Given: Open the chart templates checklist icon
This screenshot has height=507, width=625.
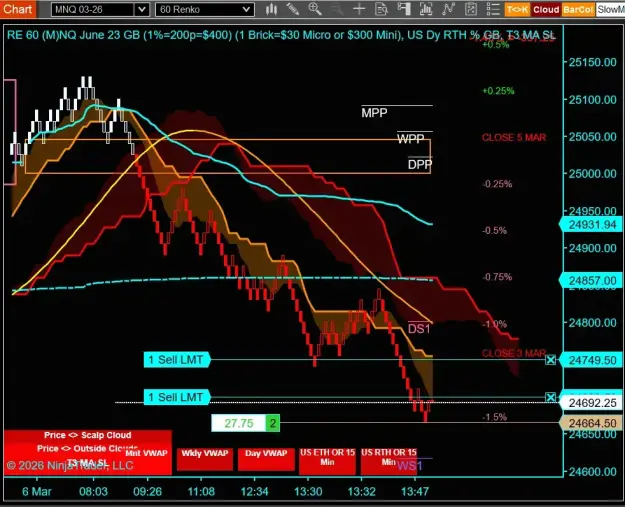Looking at the screenshot, I should pyautogui.click(x=471, y=9).
